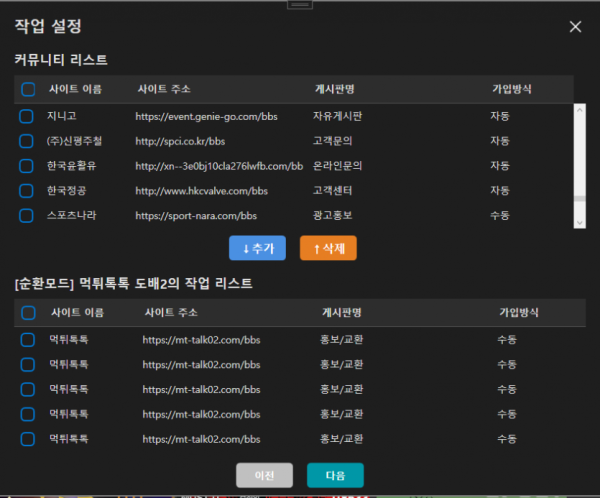Click the 사이트 주소 header in community list

(x=165, y=89)
